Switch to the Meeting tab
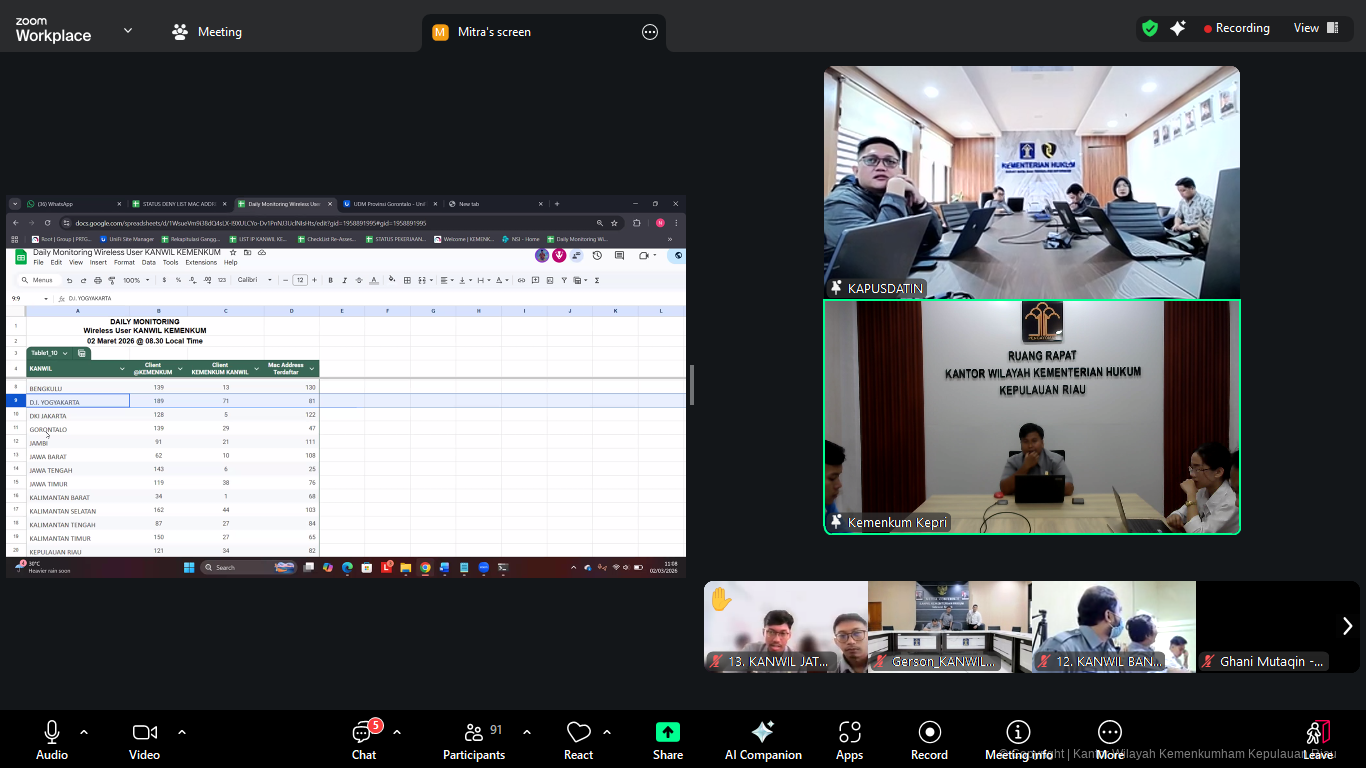 tap(207, 32)
